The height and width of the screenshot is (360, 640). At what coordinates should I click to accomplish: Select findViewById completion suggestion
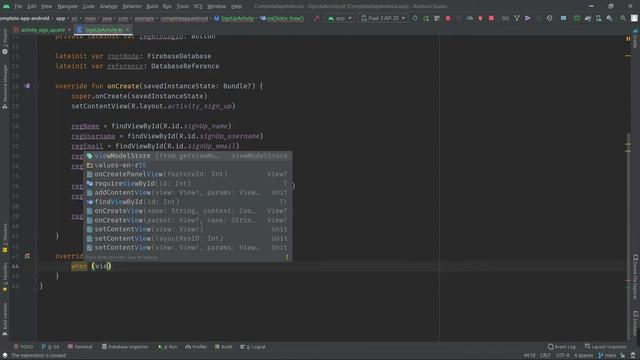point(188,202)
